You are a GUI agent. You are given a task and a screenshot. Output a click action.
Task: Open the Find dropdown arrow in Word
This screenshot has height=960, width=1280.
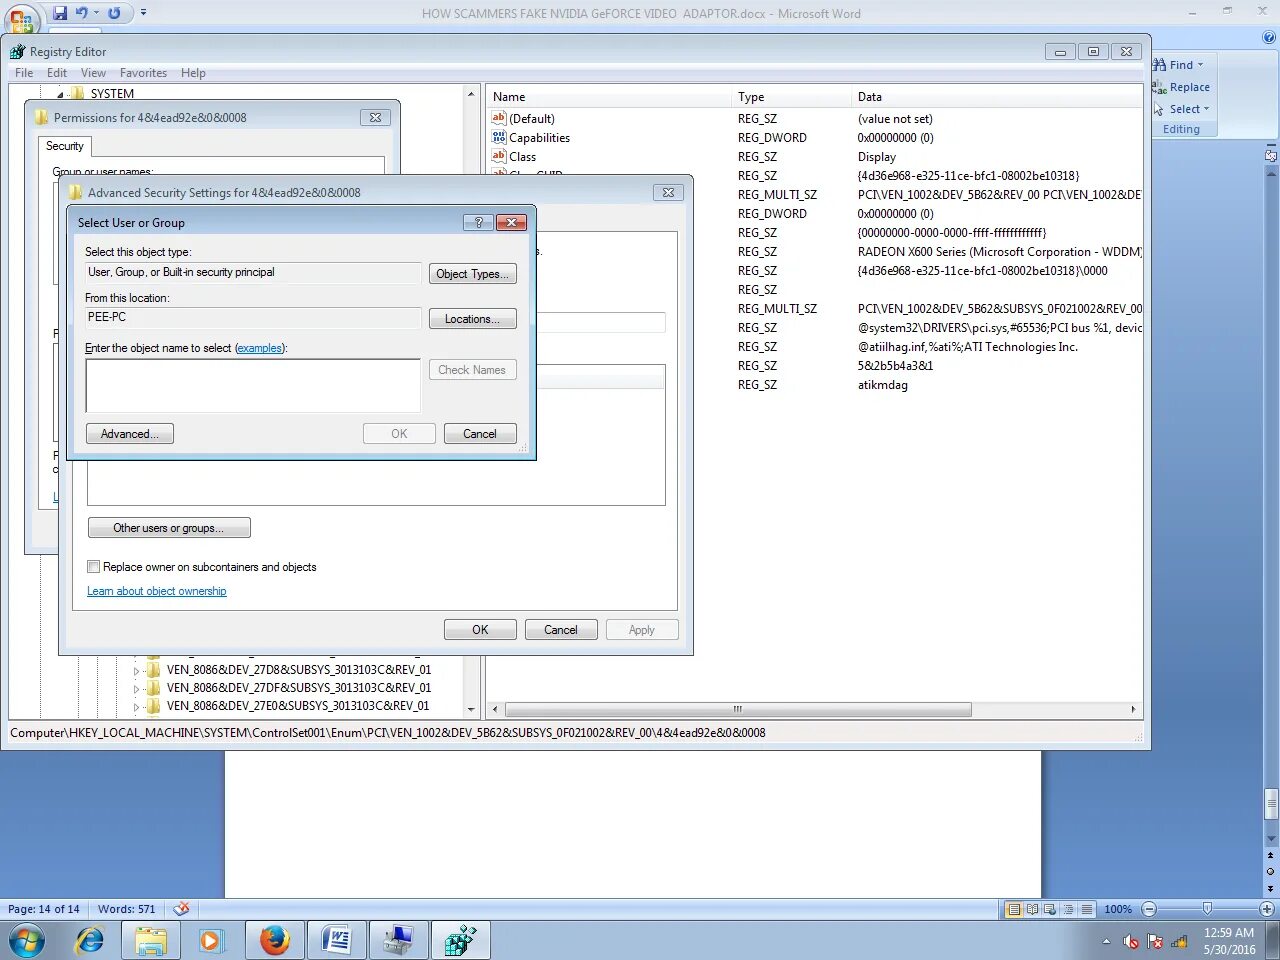click(x=1200, y=65)
